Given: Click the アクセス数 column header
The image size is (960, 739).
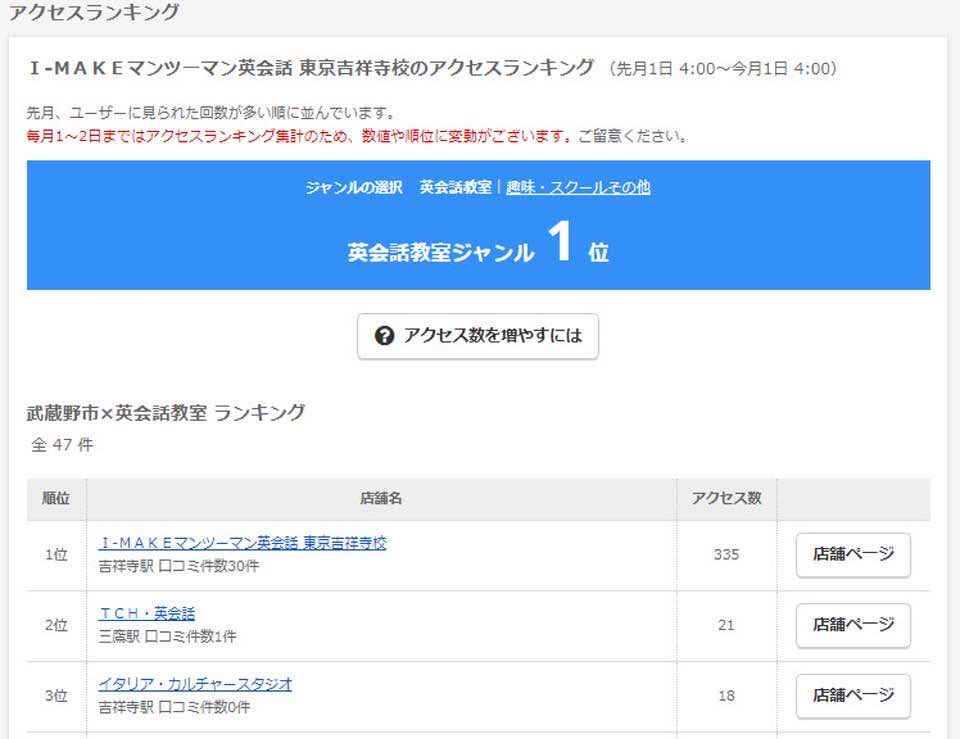Looking at the screenshot, I should (x=726, y=498).
